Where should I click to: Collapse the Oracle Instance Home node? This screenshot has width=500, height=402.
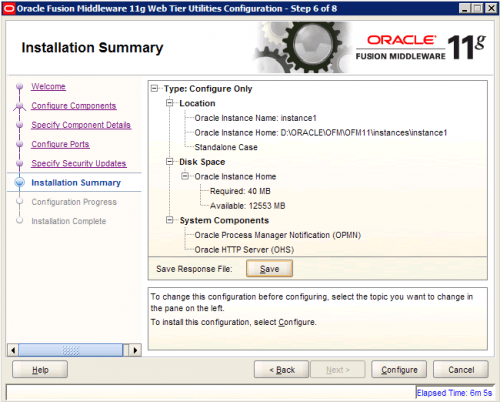tap(185, 176)
